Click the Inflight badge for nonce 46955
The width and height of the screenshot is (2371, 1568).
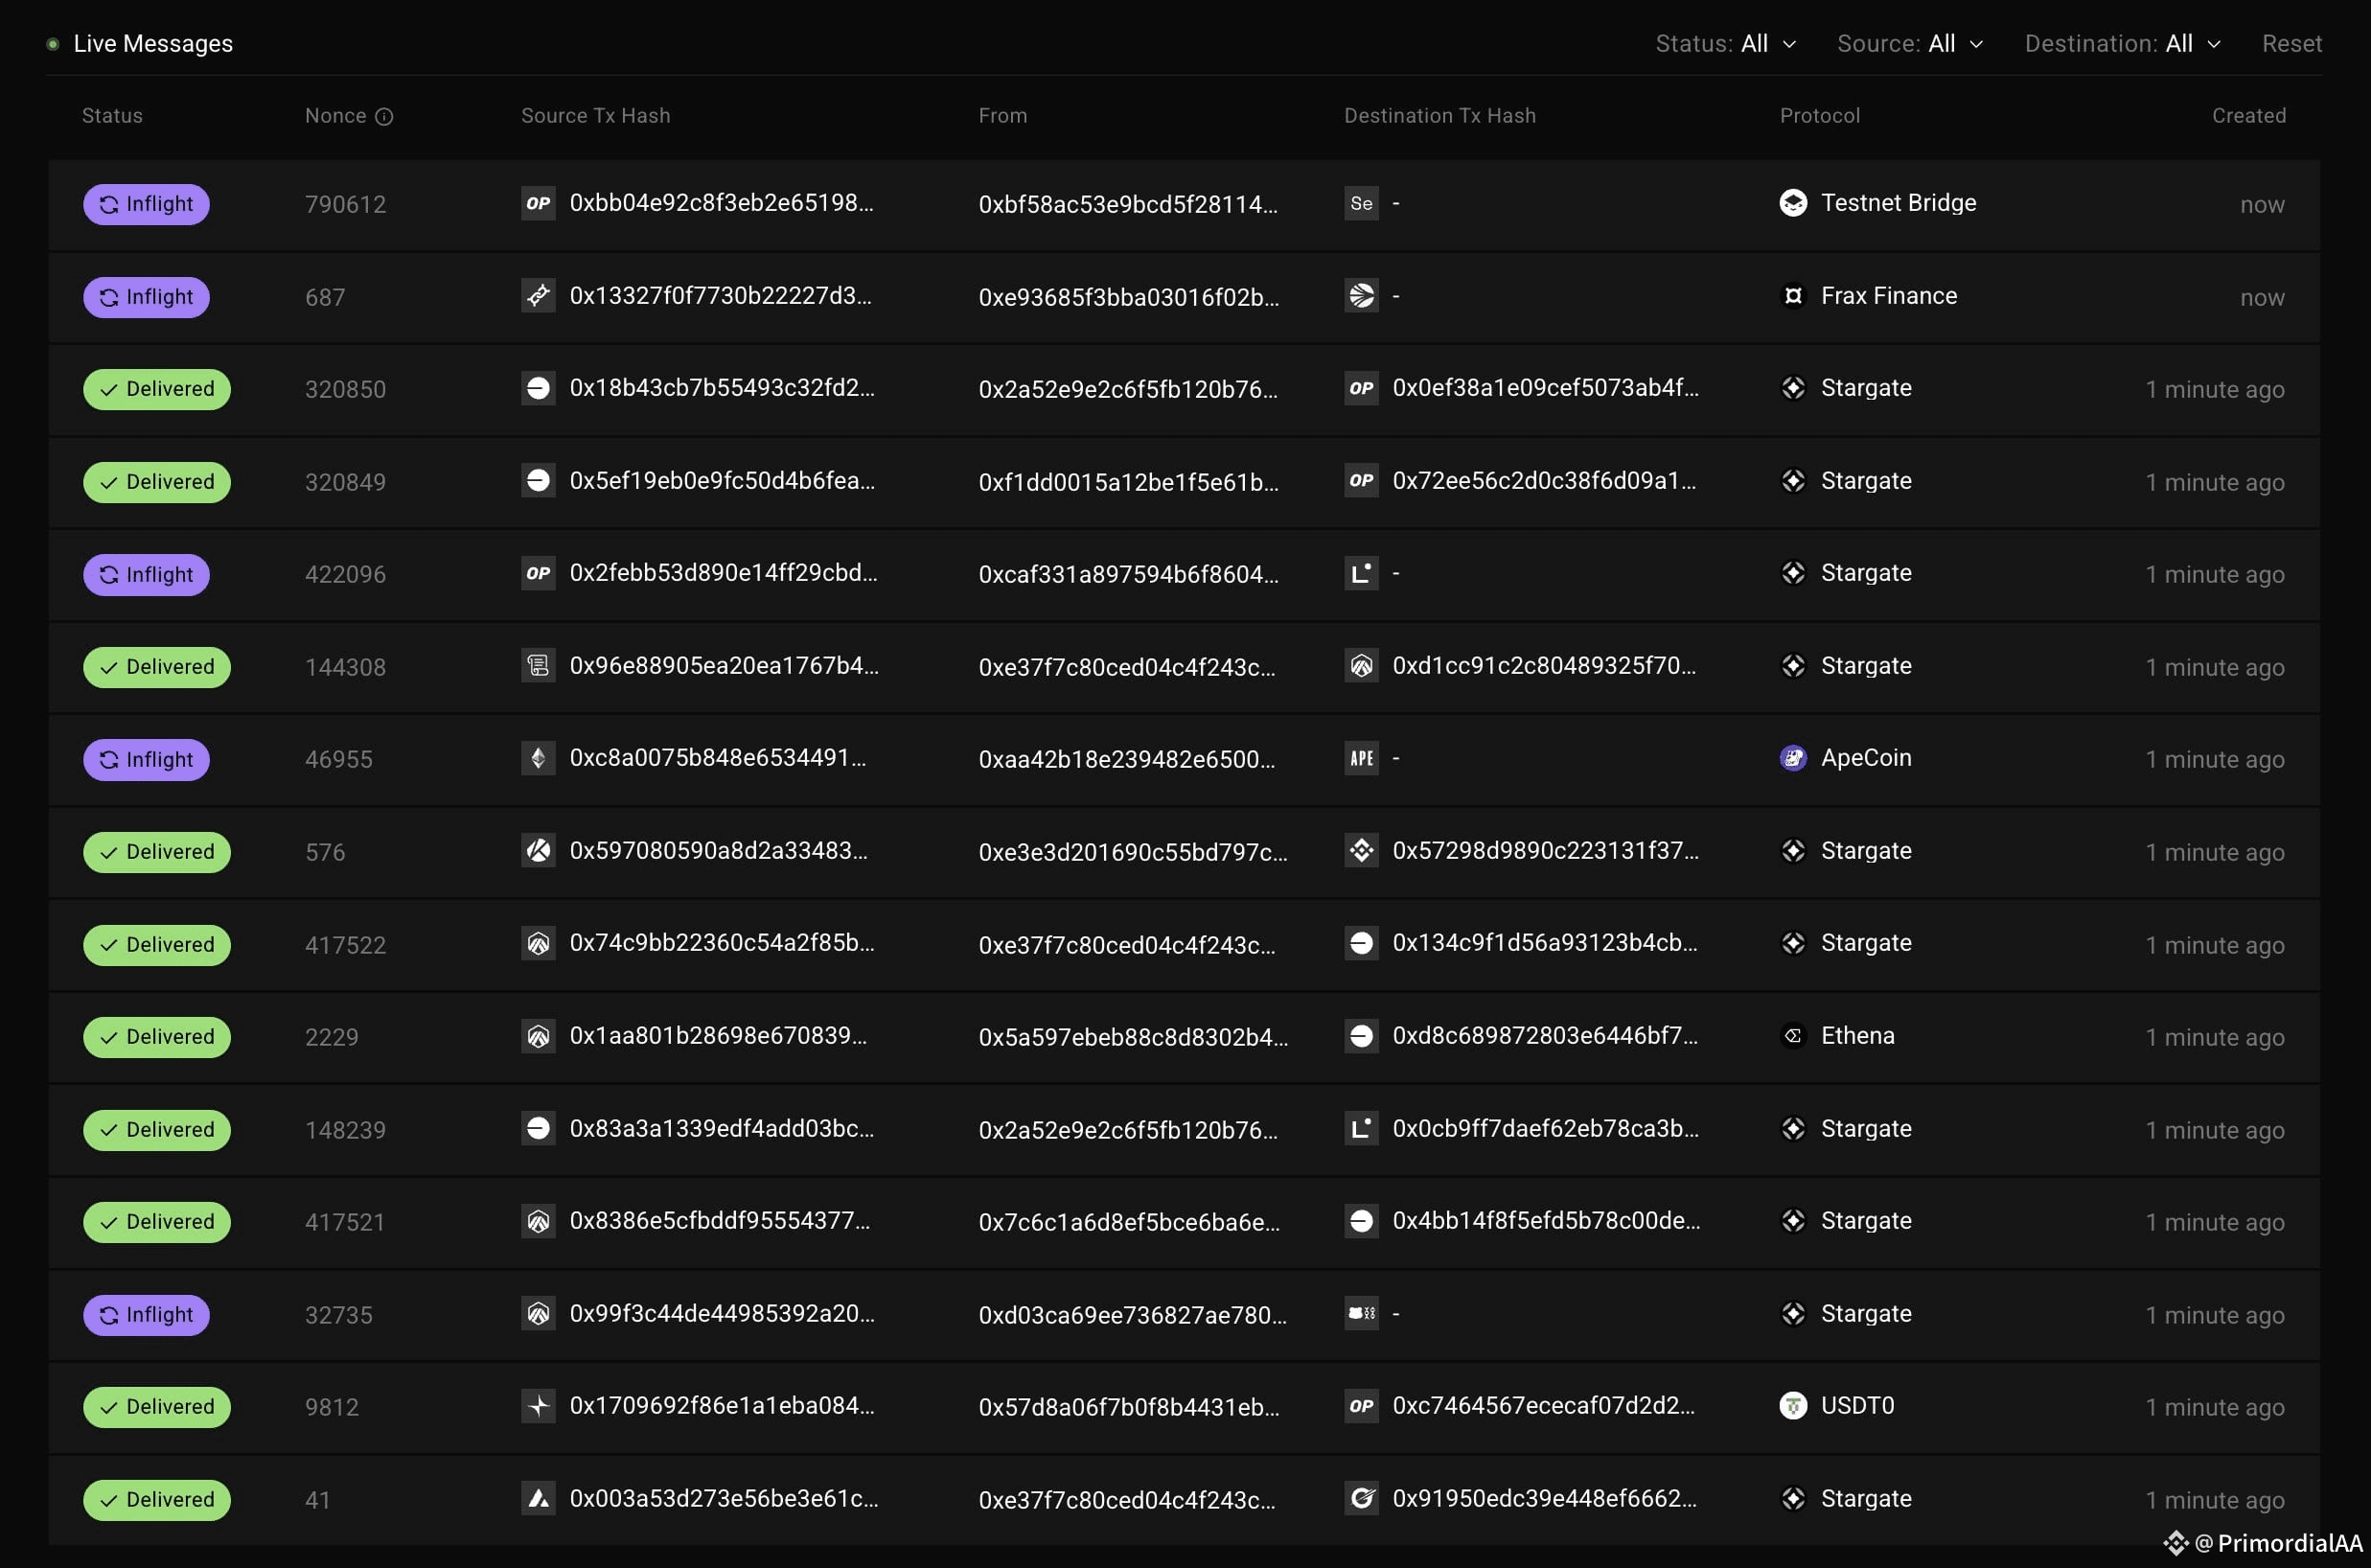click(x=146, y=760)
